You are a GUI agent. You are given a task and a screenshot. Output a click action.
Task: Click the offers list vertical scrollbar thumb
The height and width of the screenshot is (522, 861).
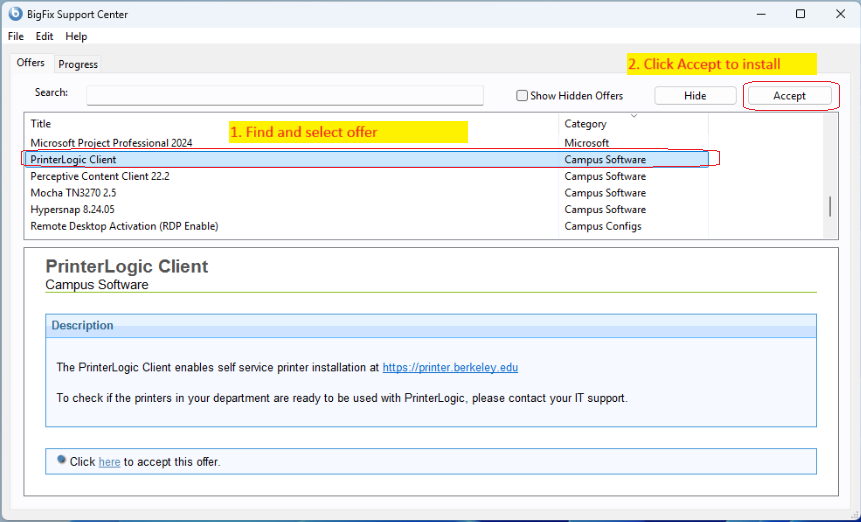click(x=830, y=206)
